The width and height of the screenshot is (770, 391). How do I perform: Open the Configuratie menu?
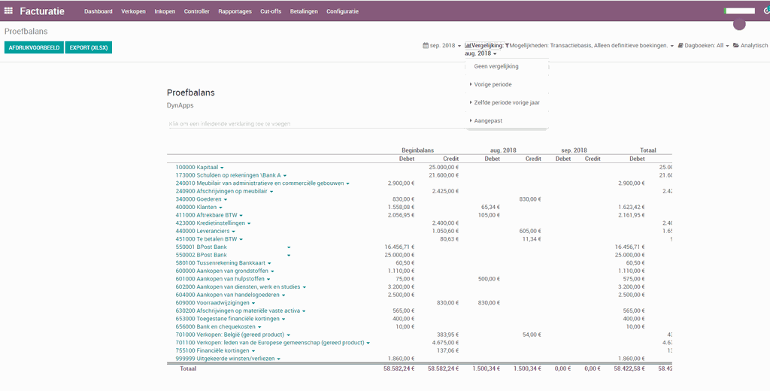click(x=342, y=11)
